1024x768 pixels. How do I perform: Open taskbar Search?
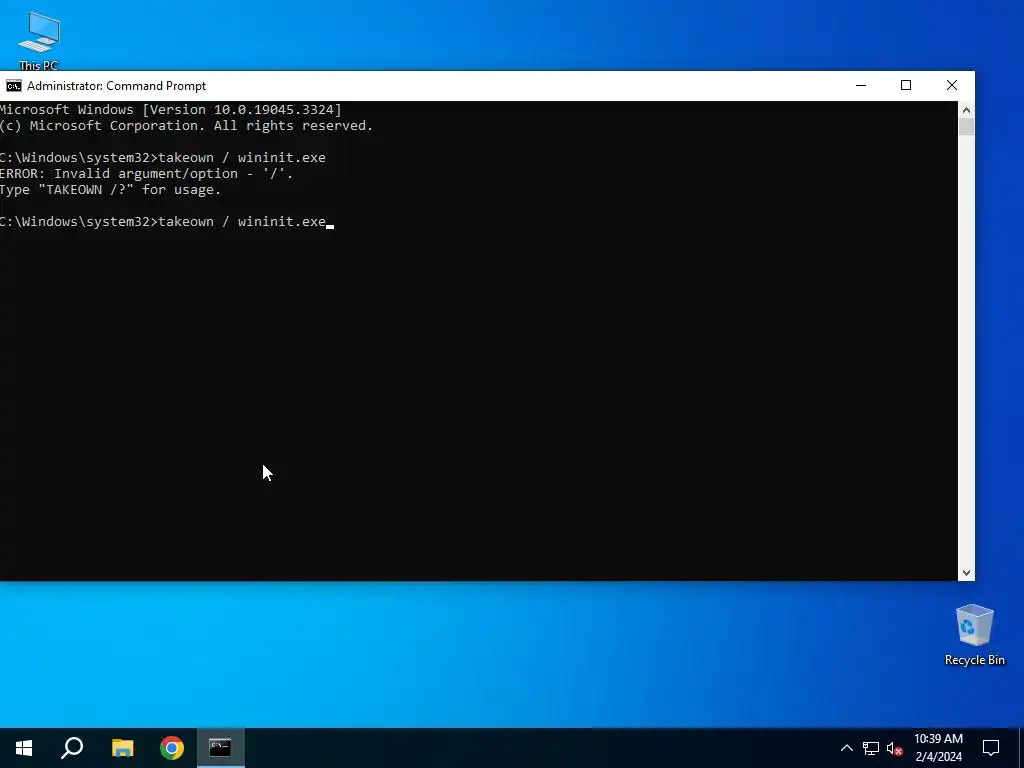point(72,748)
